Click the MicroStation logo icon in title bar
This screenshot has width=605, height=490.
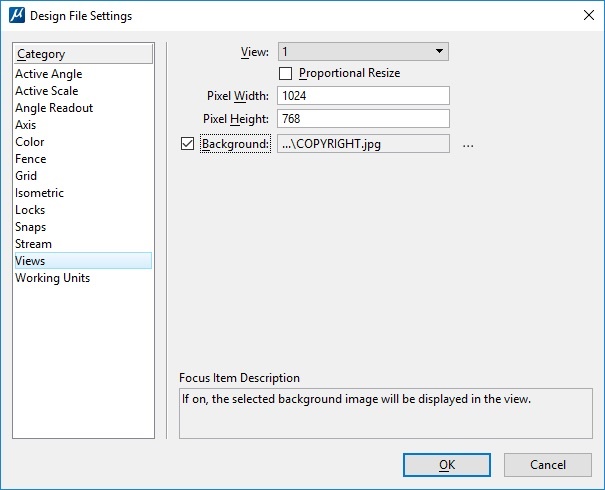17,15
